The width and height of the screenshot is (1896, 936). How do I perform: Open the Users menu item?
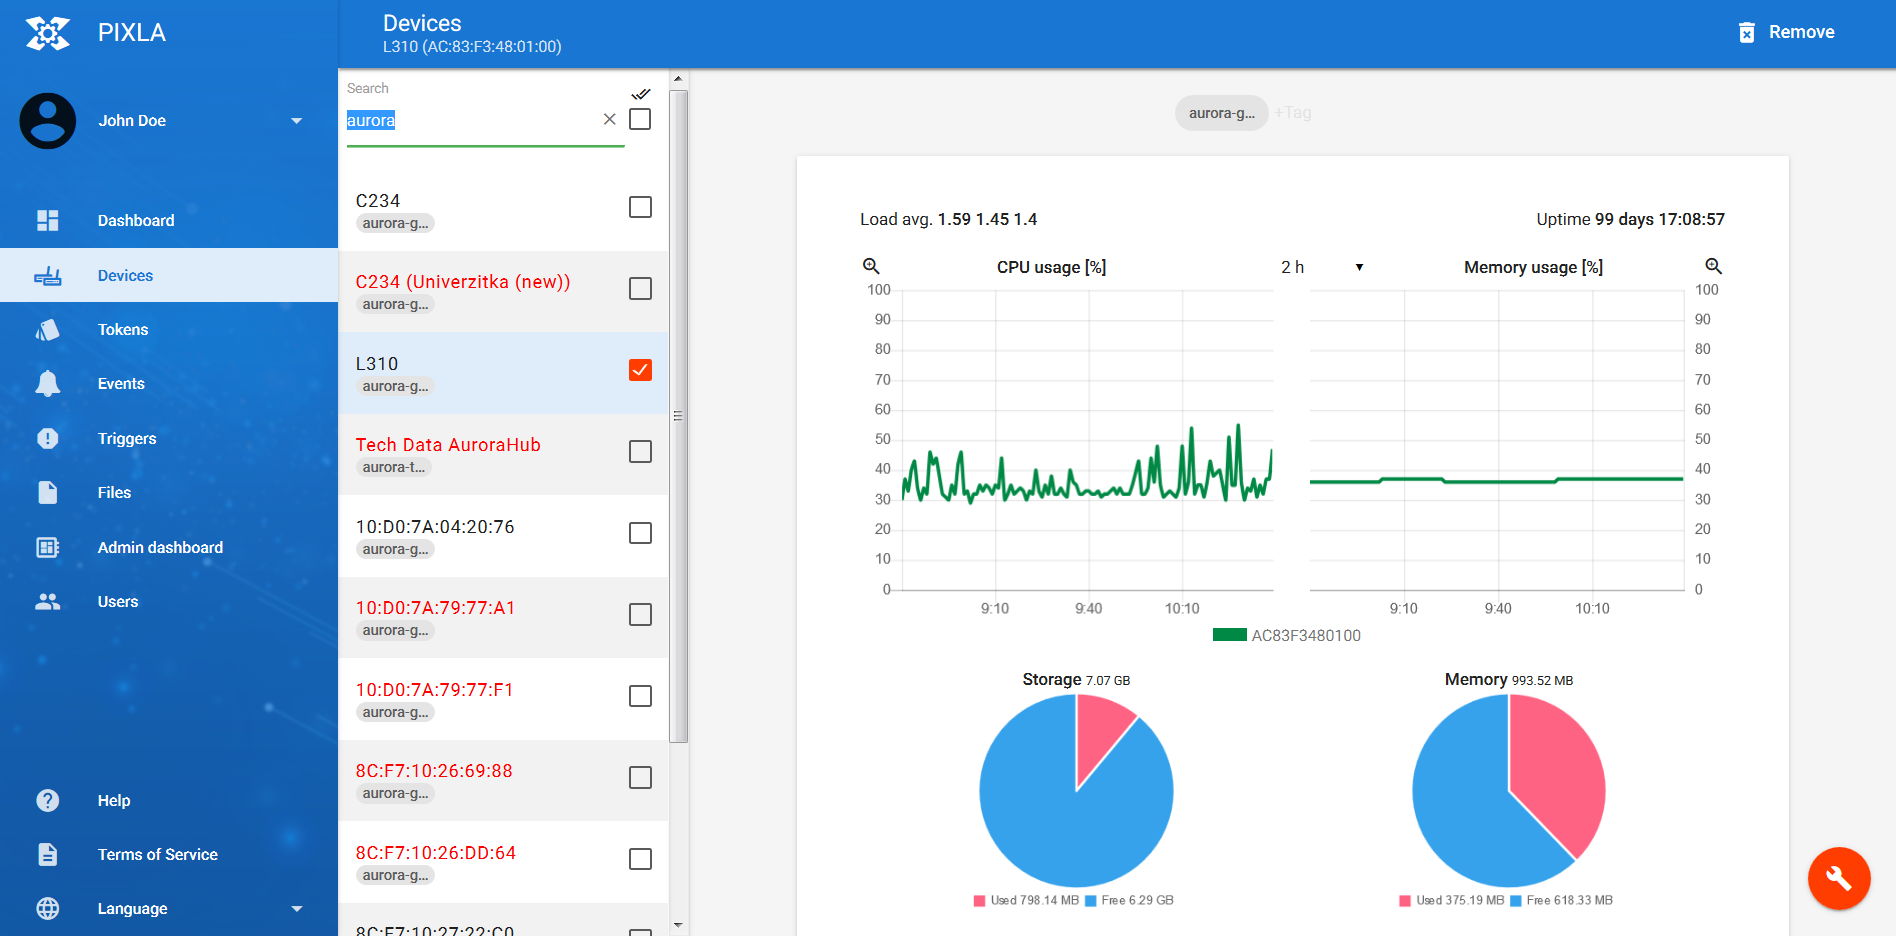pos(169,601)
